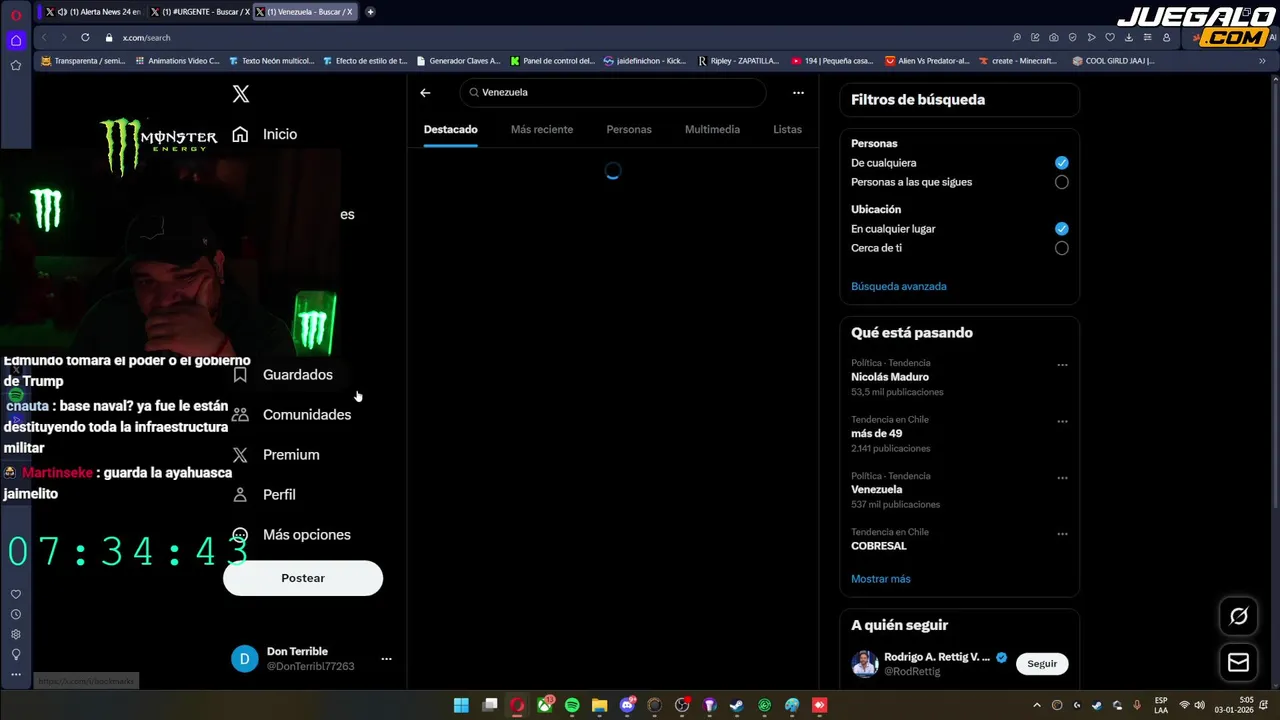Open Nicolás Maduro trend

(890, 377)
